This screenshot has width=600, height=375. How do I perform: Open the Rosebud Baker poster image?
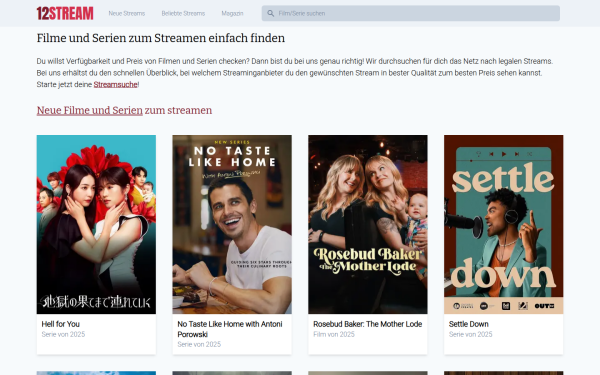368,224
